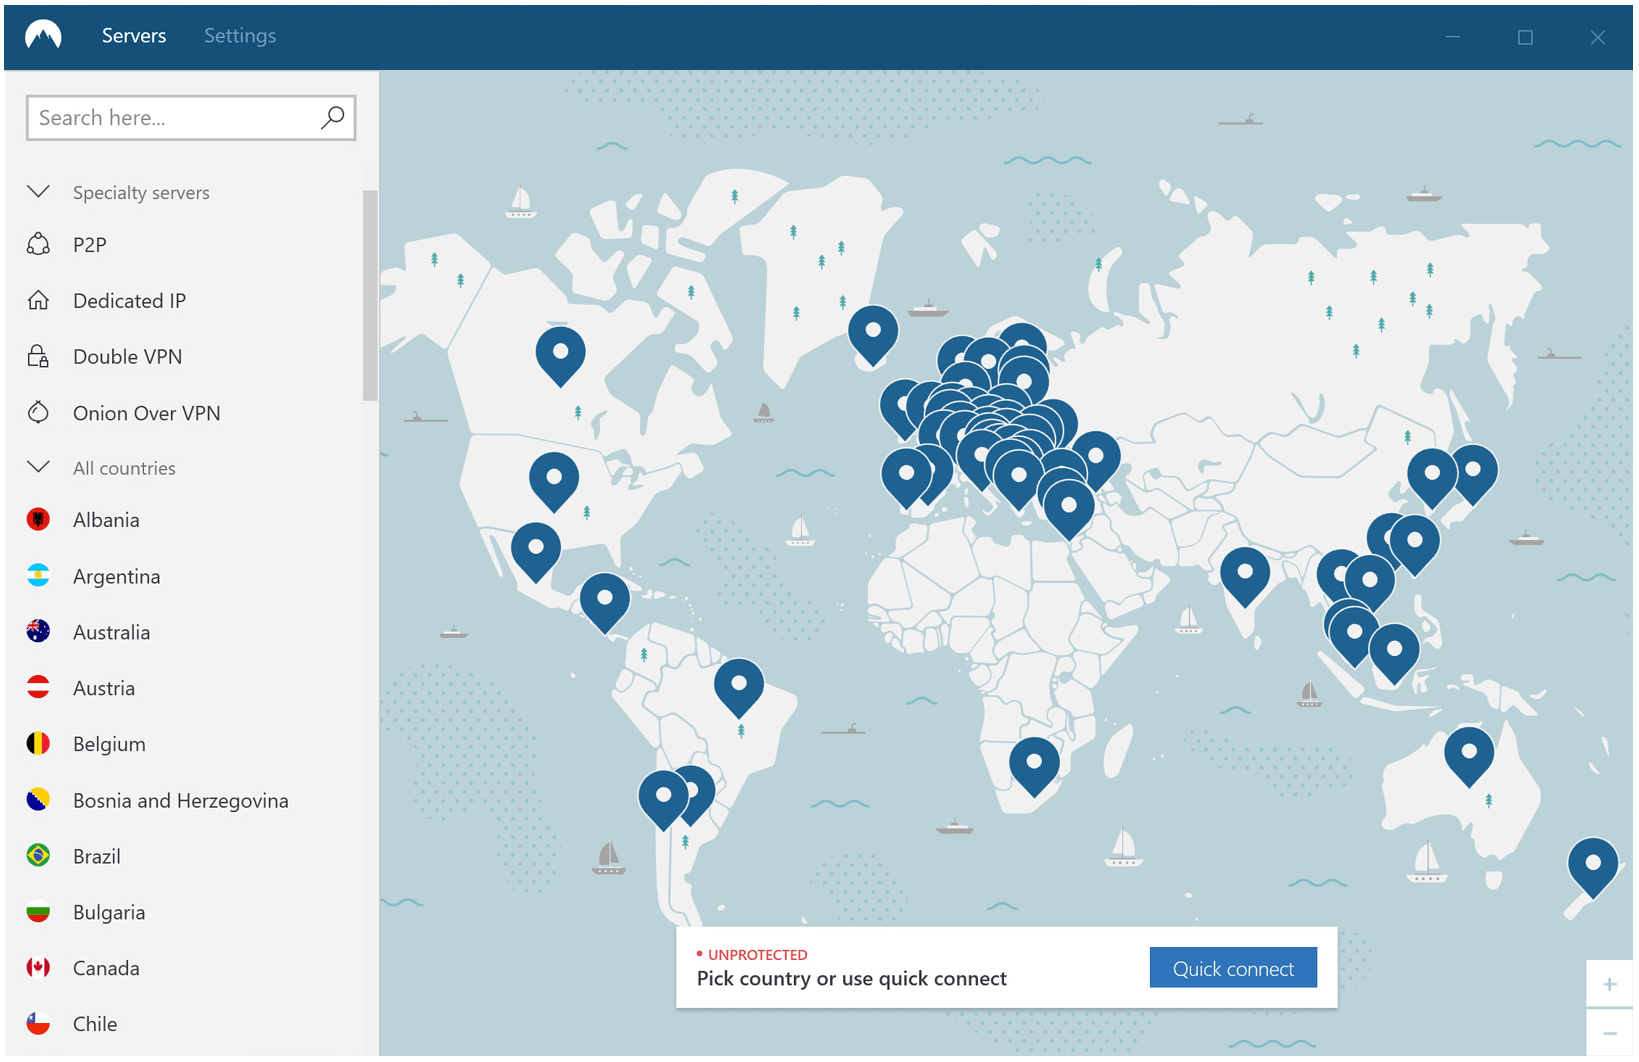
Task: Click the search magnifier icon
Action: click(x=332, y=117)
